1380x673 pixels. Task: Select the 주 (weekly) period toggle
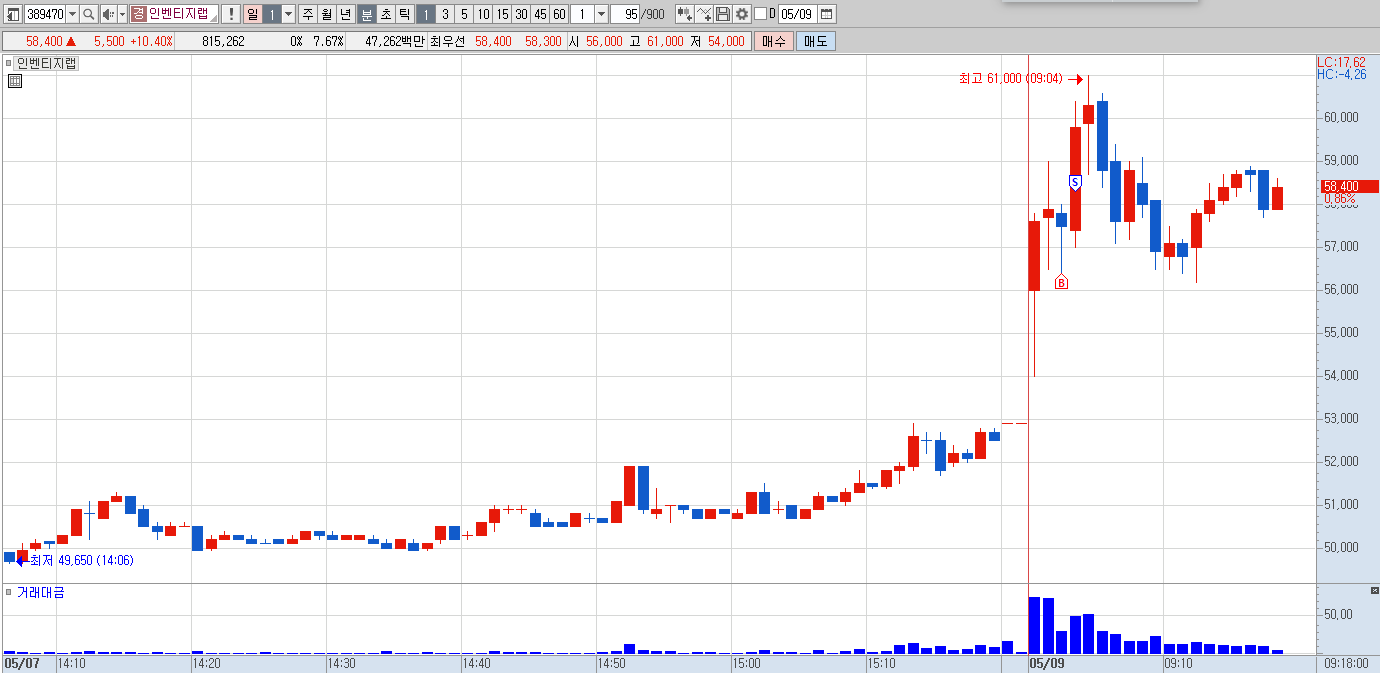click(x=308, y=14)
